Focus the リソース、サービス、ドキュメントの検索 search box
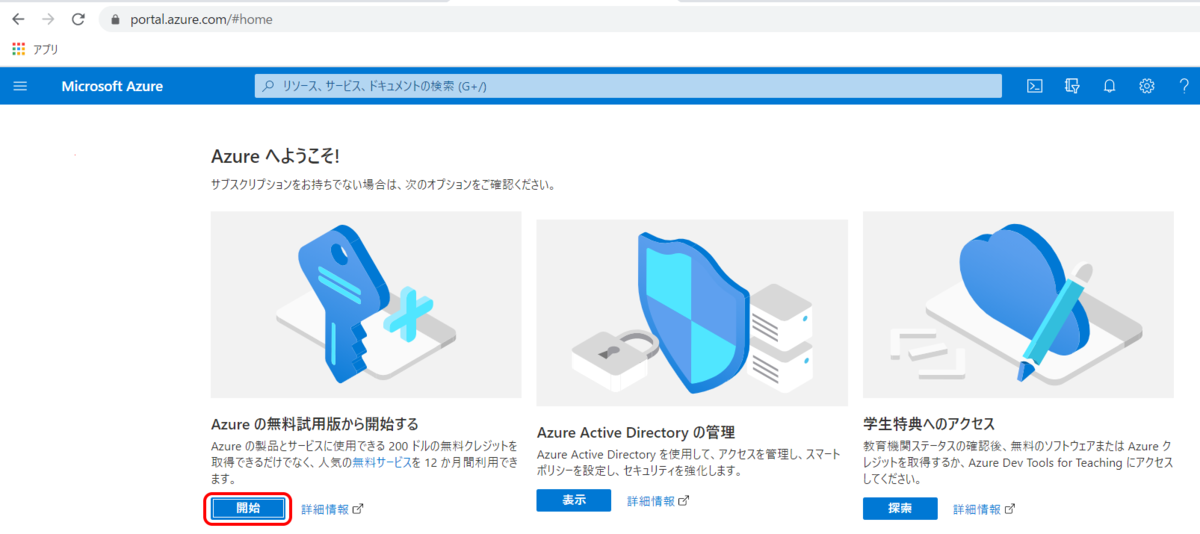Screen dimensions: 1200x534 coord(628,86)
